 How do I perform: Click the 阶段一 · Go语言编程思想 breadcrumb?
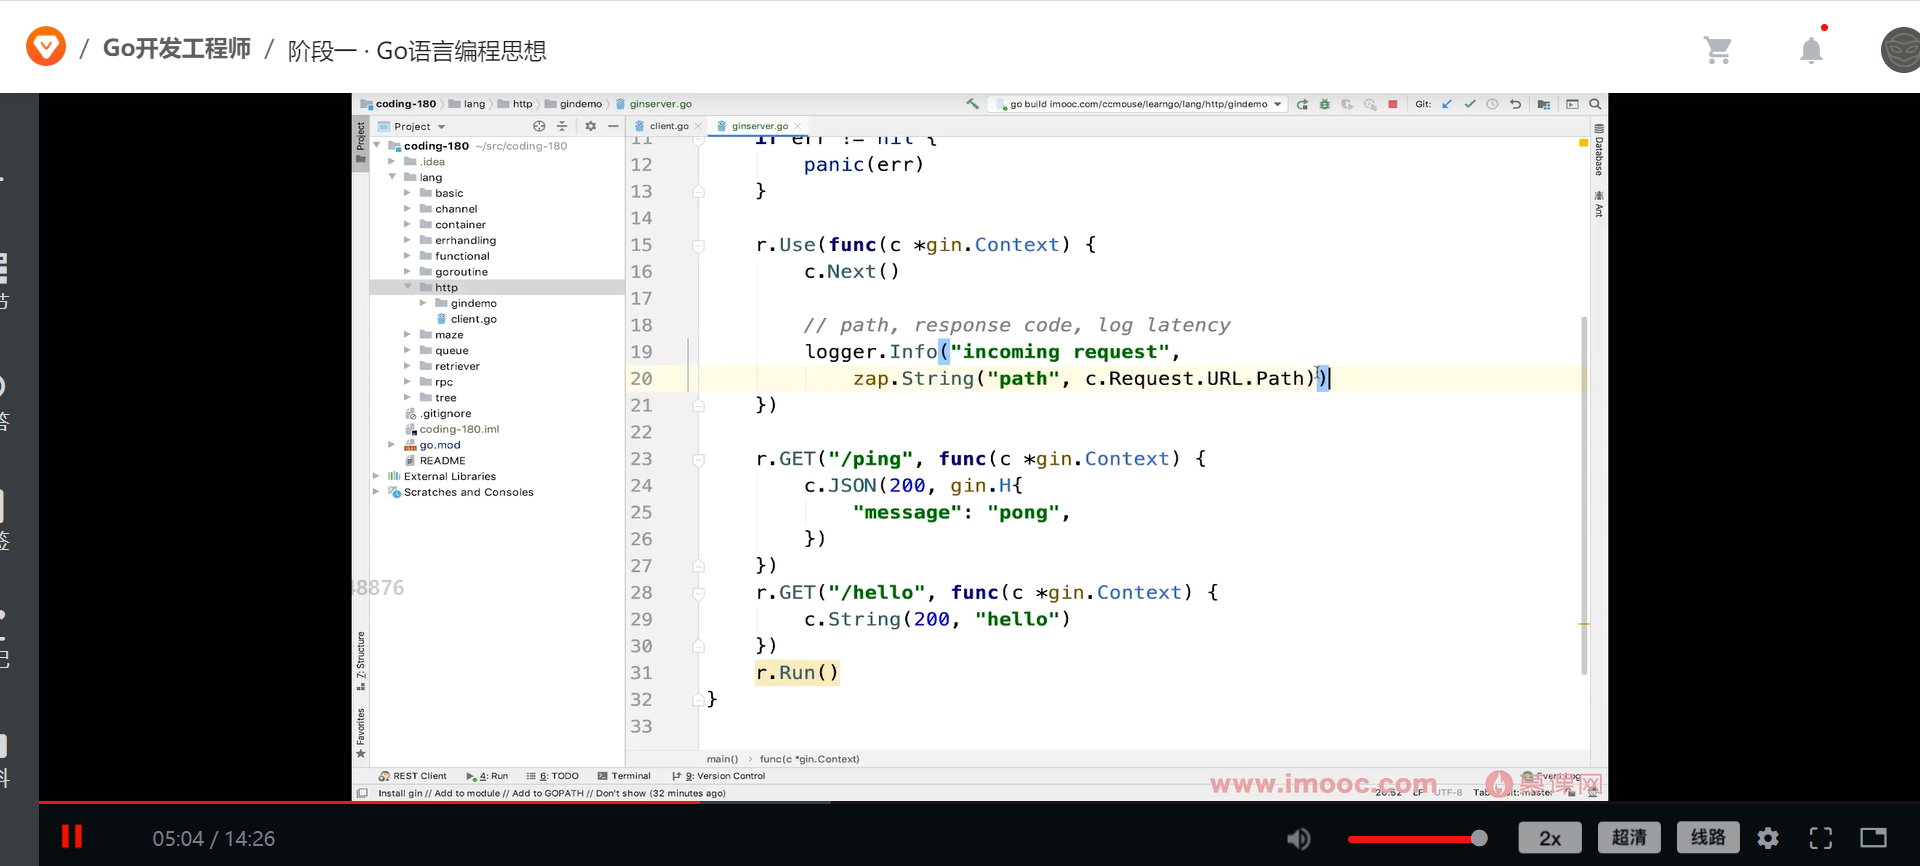[x=417, y=51]
